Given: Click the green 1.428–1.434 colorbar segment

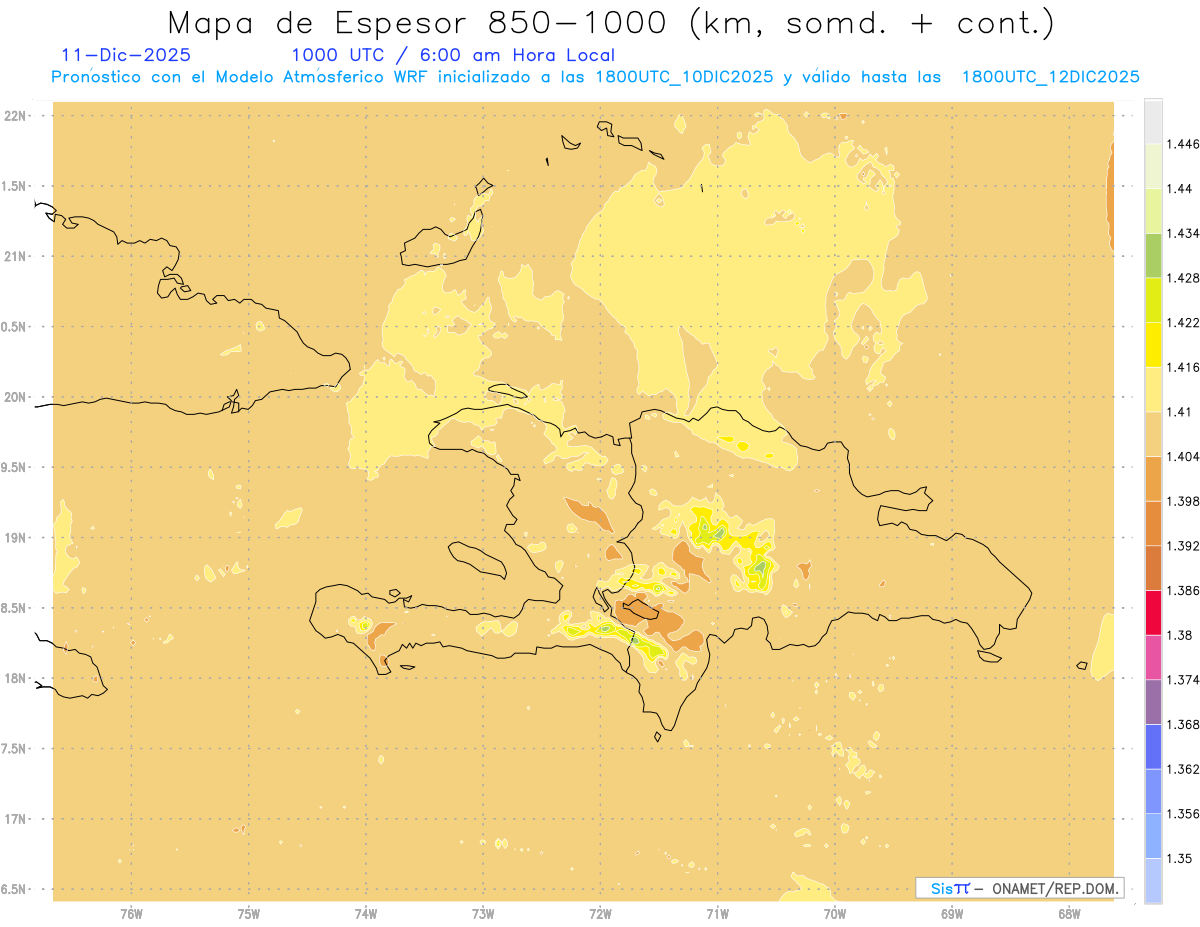Looking at the screenshot, I should tap(1153, 255).
